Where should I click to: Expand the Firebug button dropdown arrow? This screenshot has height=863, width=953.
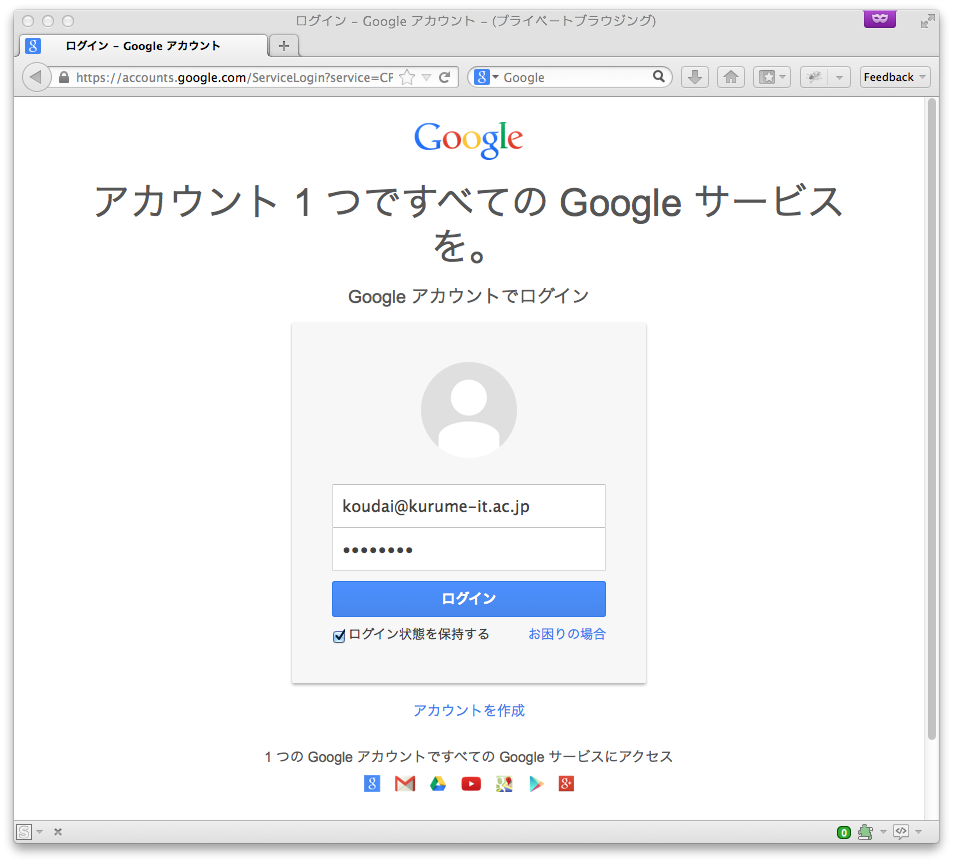(839, 77)
